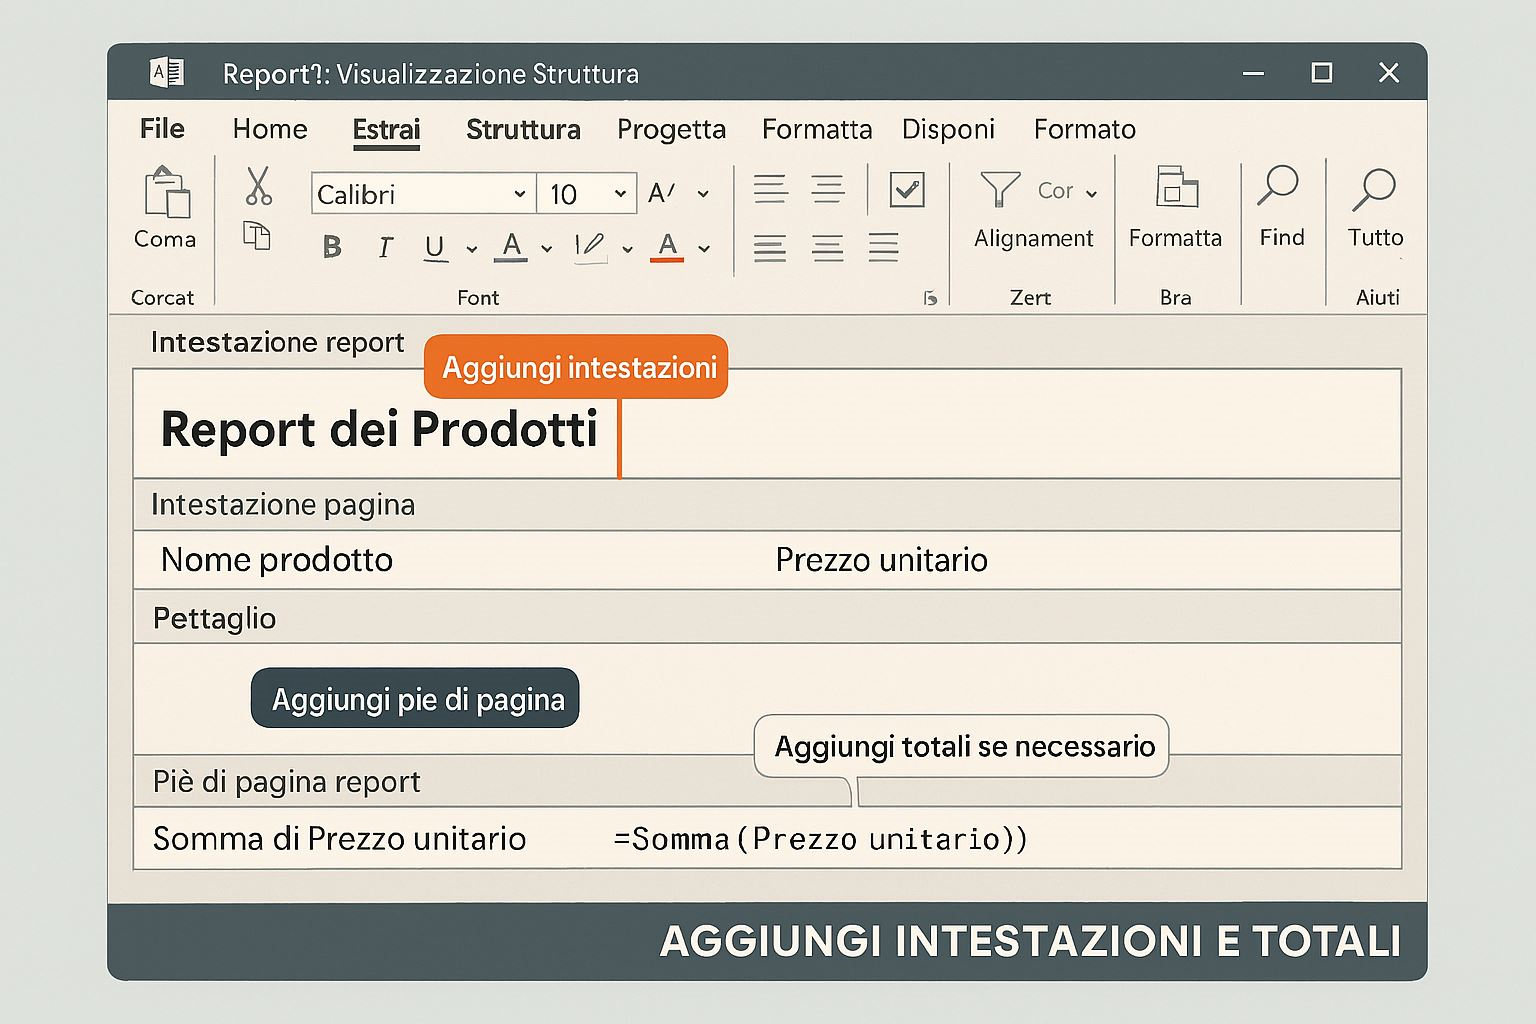Click the Formatta ribbon icon
Image resolution: width=1536 pixels, height=1024 pixels.
pyautogui.click(x=1176, y=188)
